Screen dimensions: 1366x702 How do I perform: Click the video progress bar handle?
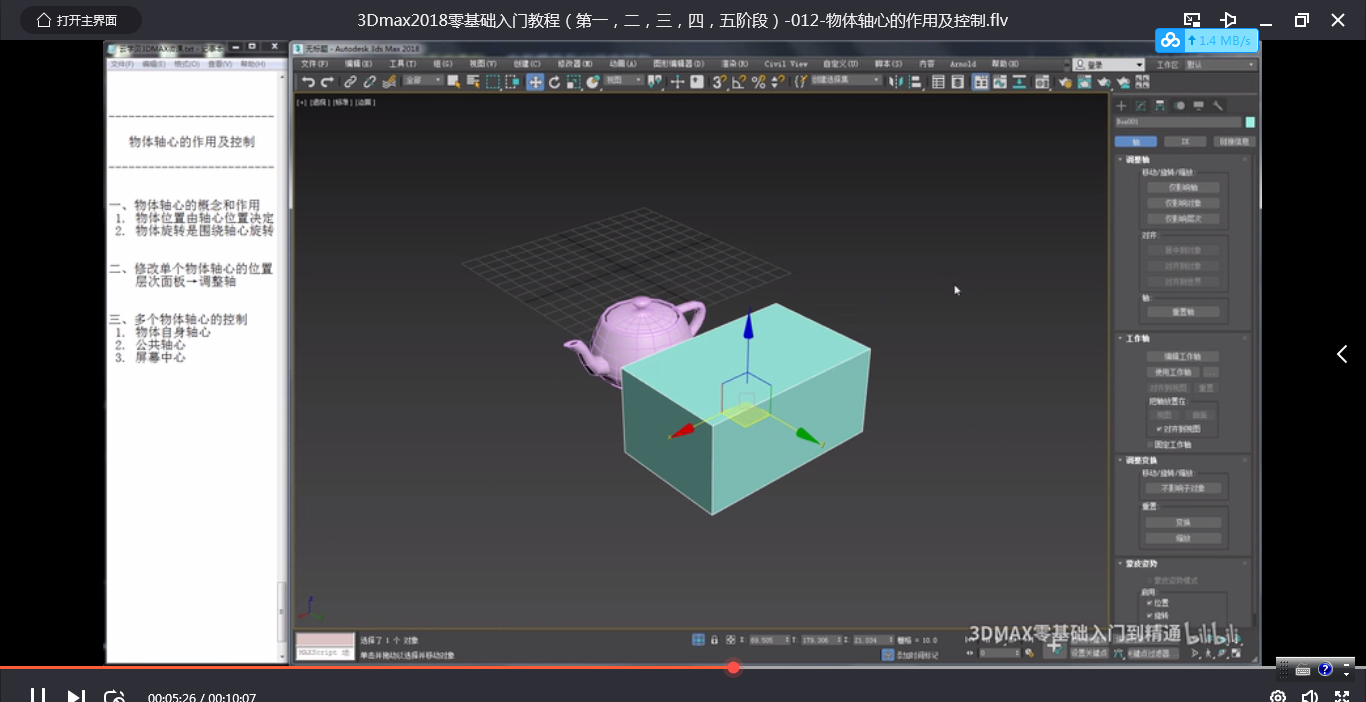coord(733,667)
